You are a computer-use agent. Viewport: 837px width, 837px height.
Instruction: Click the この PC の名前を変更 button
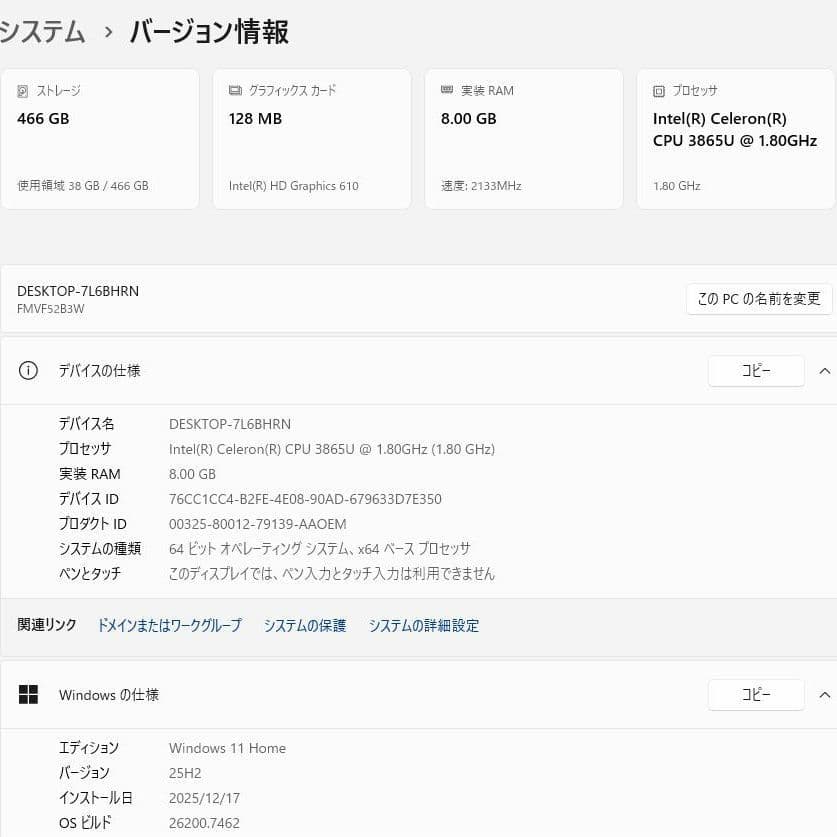click(x=758, y=298)
